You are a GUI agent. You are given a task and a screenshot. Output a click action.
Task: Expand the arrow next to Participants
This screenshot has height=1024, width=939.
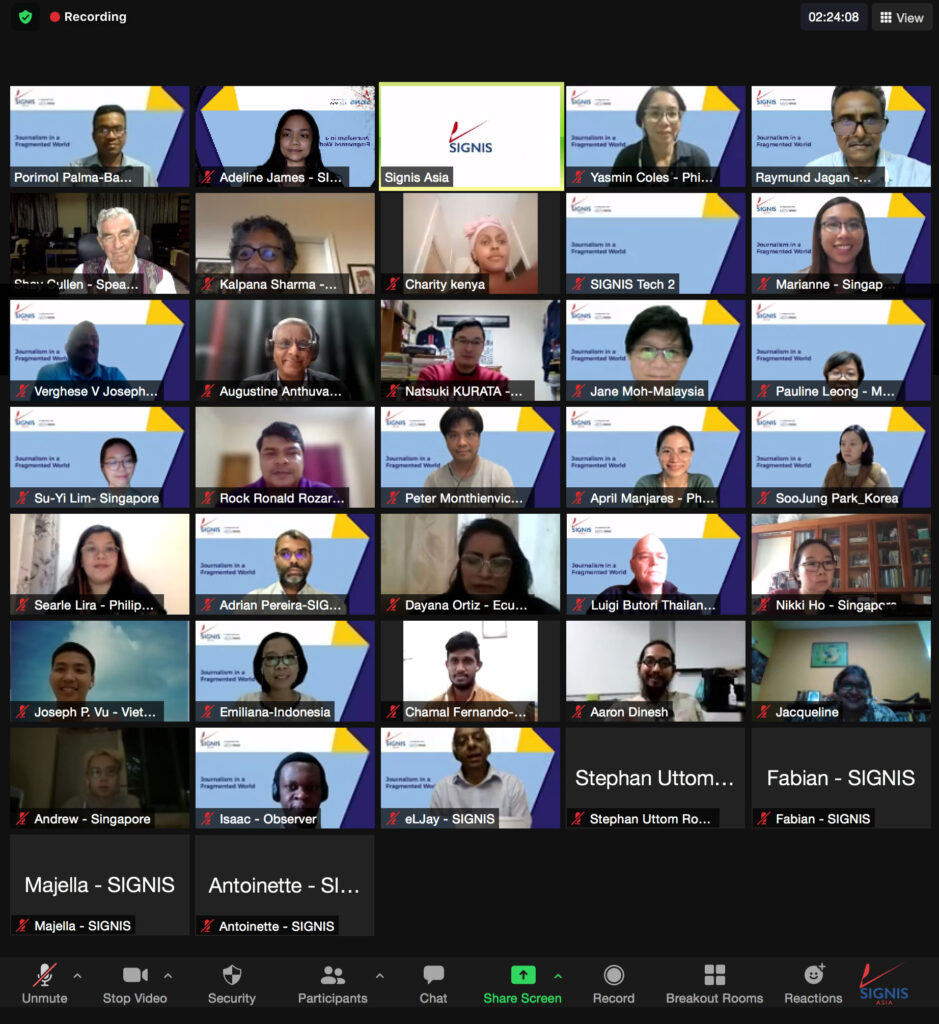(379, 975)
